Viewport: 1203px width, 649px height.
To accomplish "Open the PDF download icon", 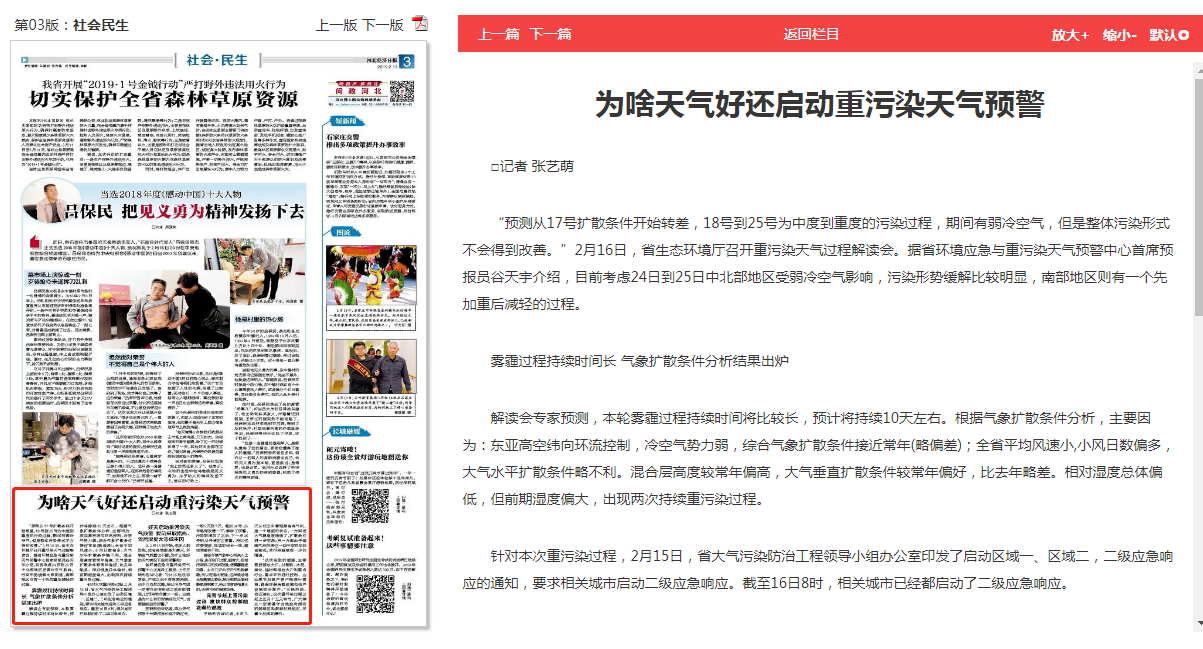I will [x=421, y=25].
